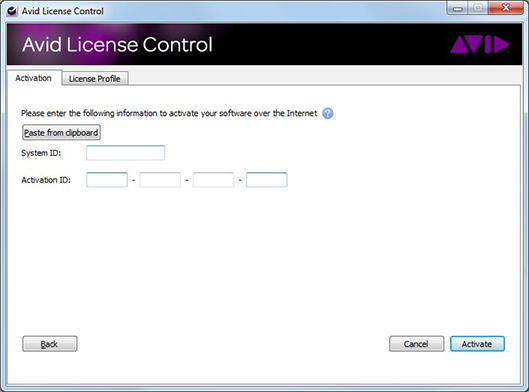Close the Avid License Control window
529x392 pixels.
coord(505,8)
